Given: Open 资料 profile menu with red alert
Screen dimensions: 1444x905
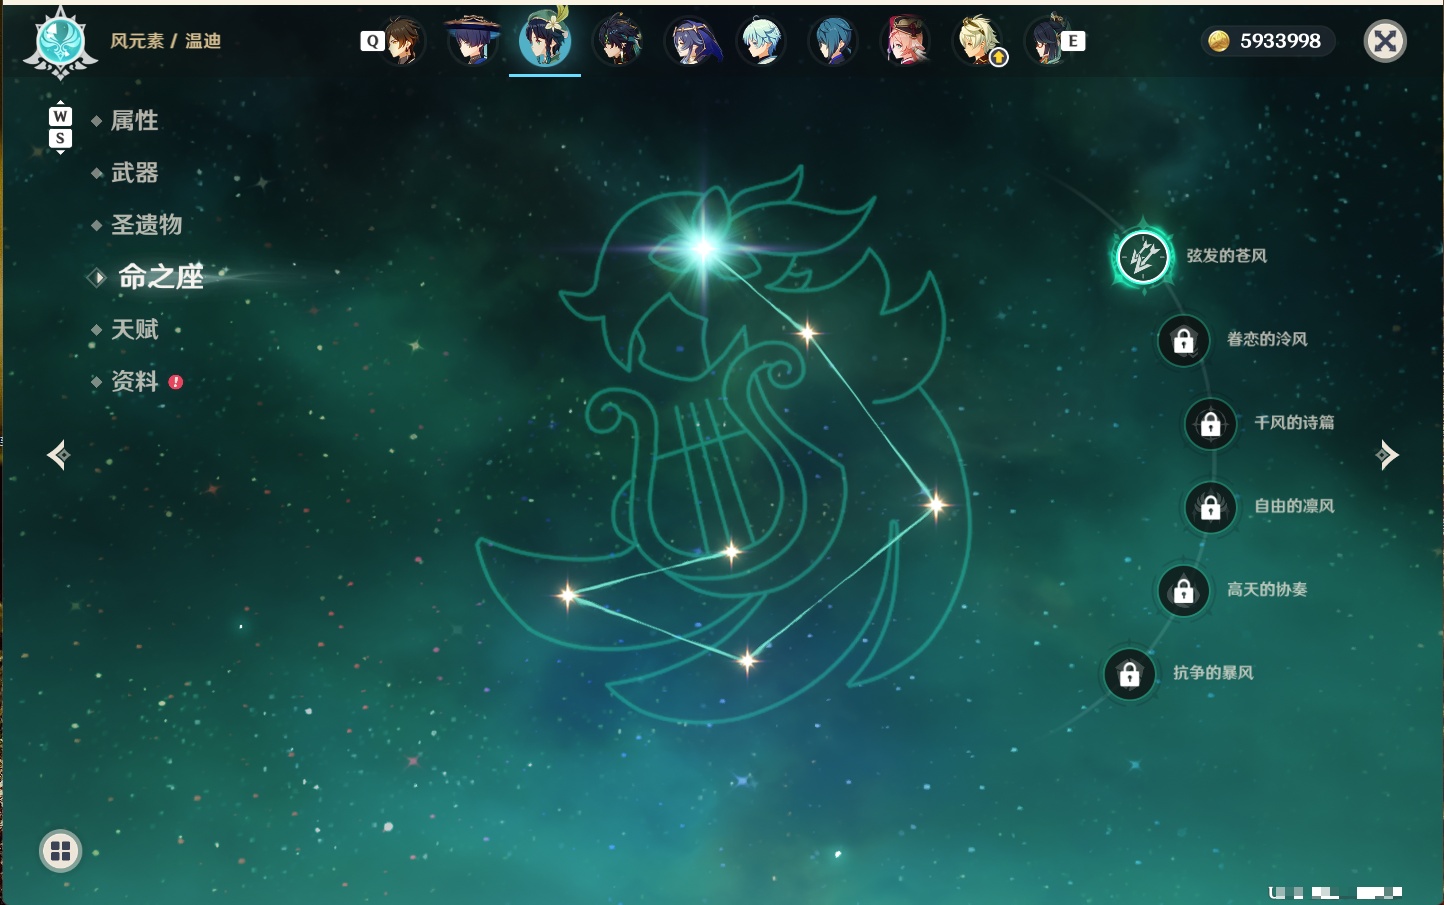Looking at the screenshot, I should pos(134,381).
